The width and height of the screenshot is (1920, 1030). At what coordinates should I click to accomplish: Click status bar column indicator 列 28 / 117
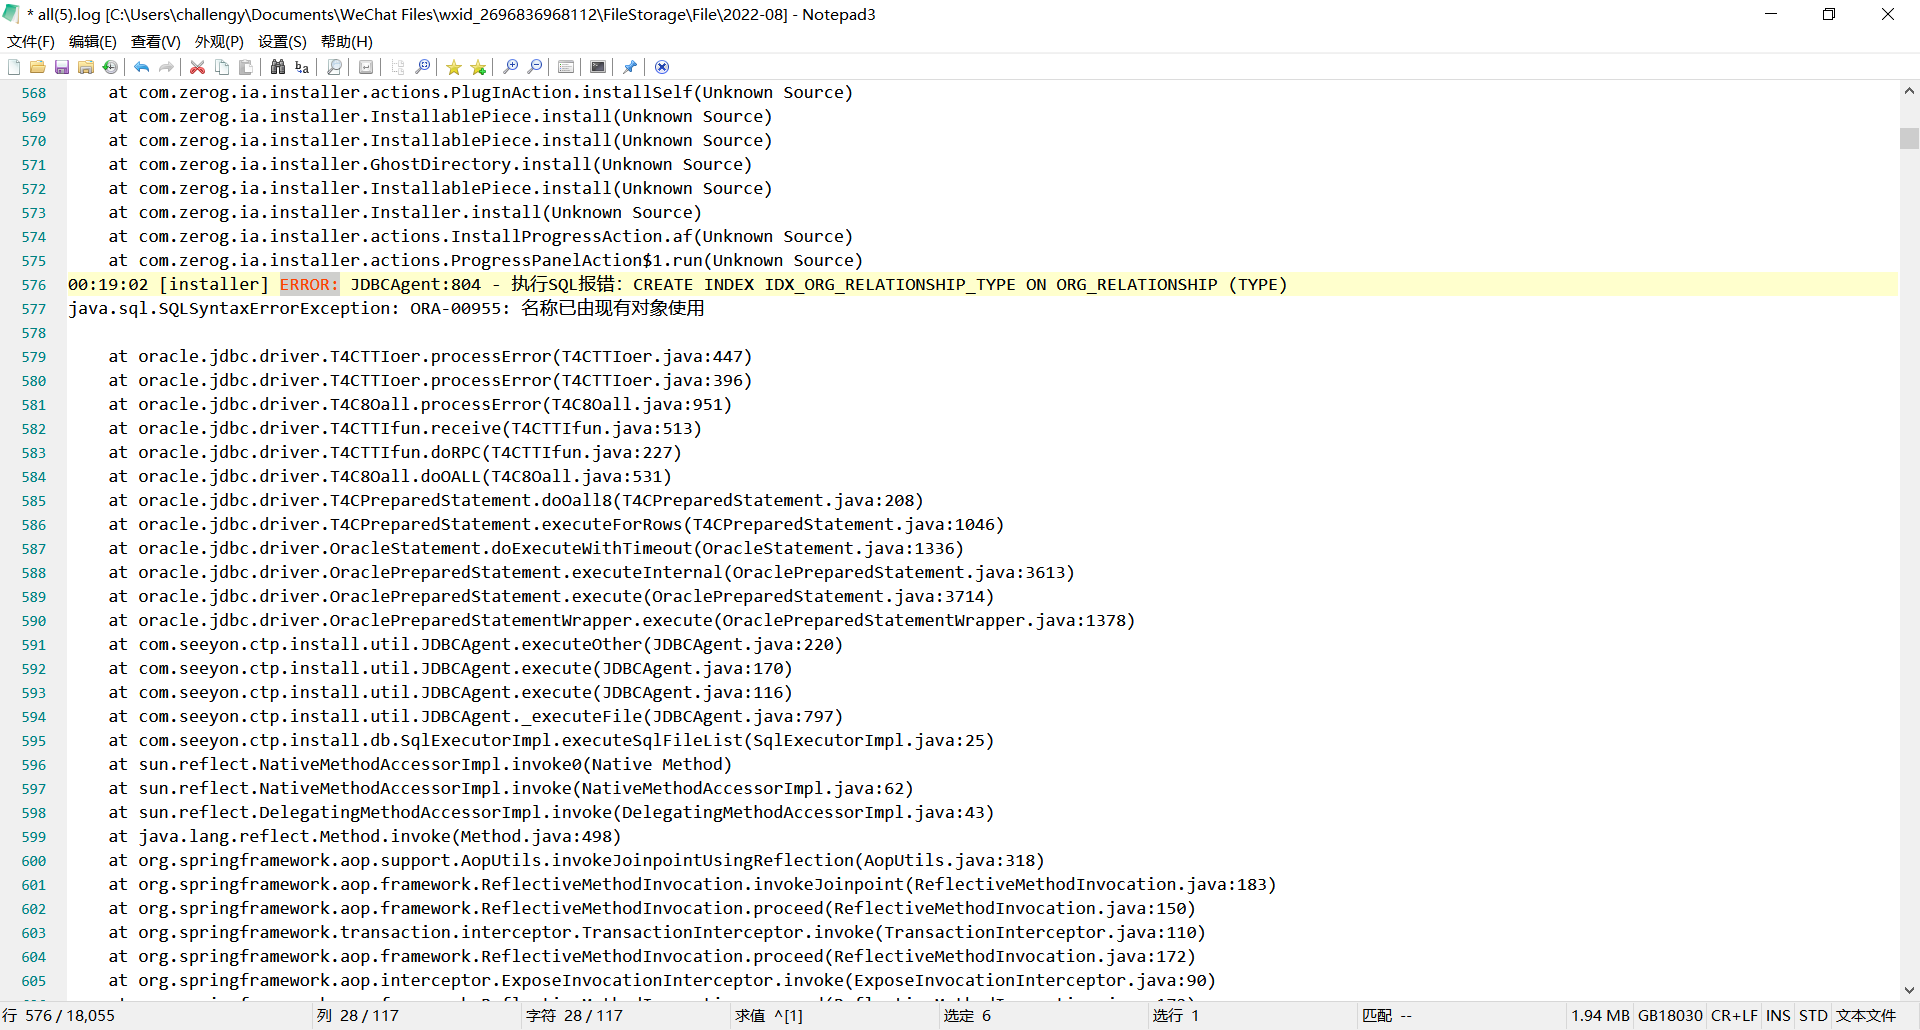tap(358, 1016)
